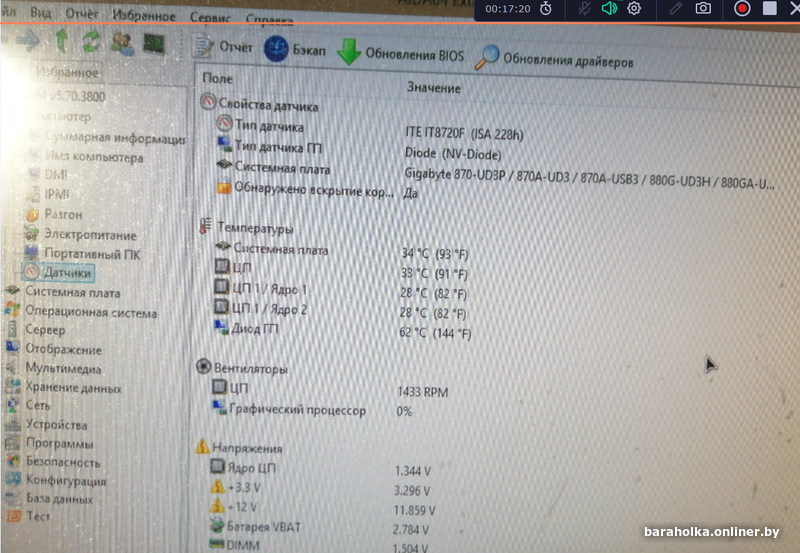Toggle the green speaker sound icon

click(609, 8)
